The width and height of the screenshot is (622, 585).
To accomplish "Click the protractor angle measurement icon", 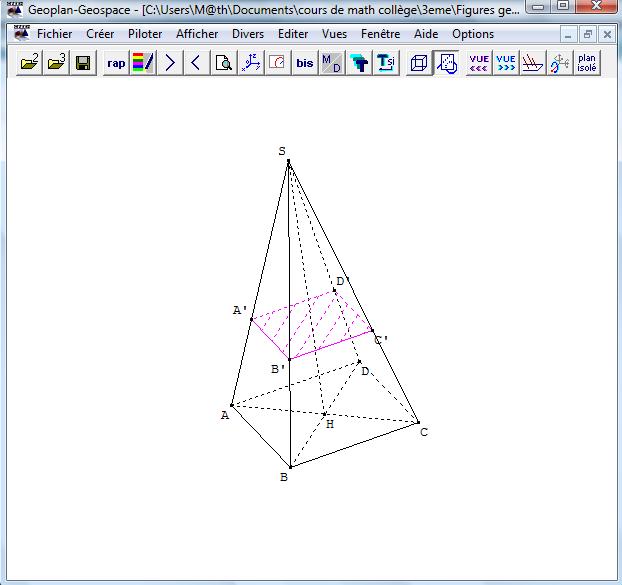I will [277, 63].
